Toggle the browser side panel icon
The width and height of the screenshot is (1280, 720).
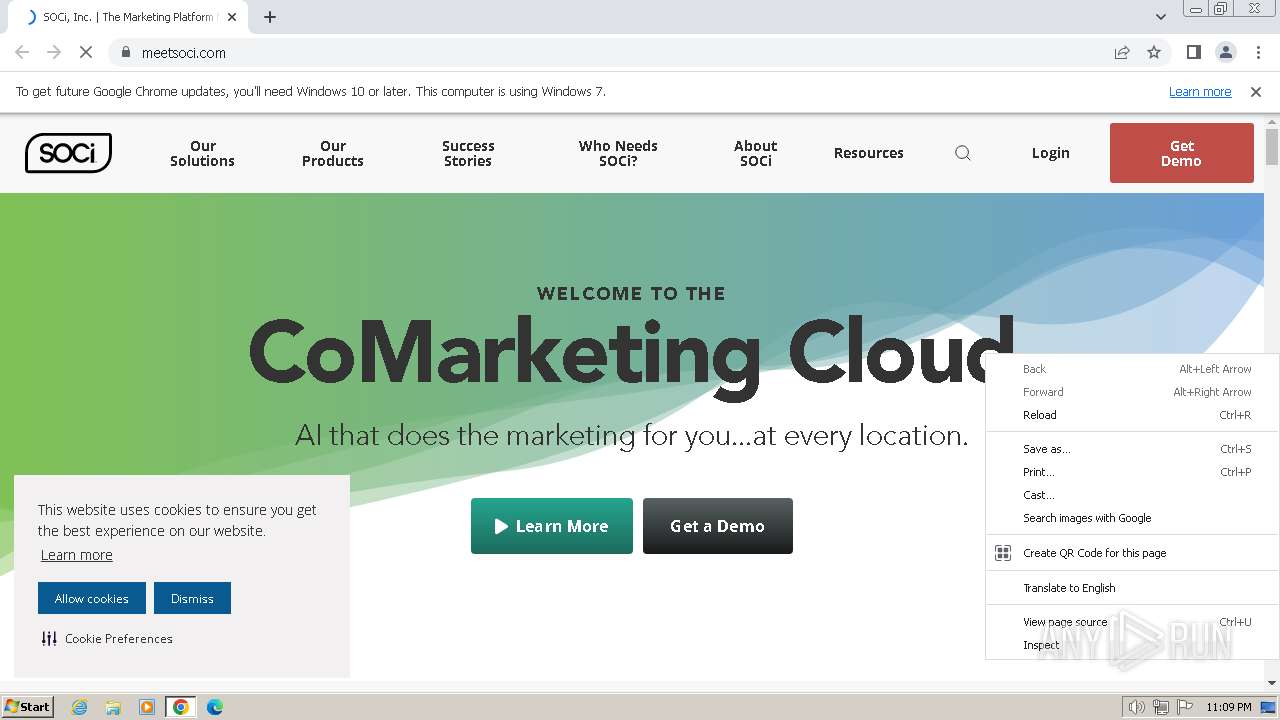click(1193, 53)
